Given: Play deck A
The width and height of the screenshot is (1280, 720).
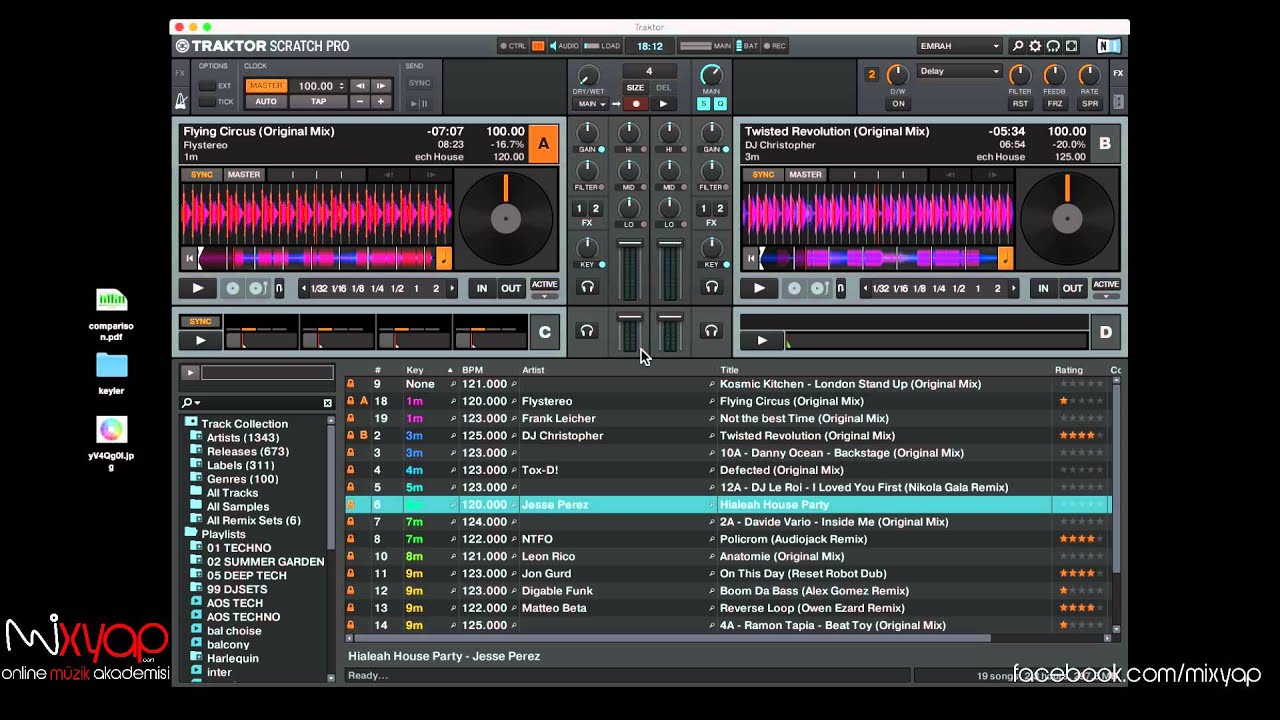Looking at the screenshot, I should click(x=198, y=288).
